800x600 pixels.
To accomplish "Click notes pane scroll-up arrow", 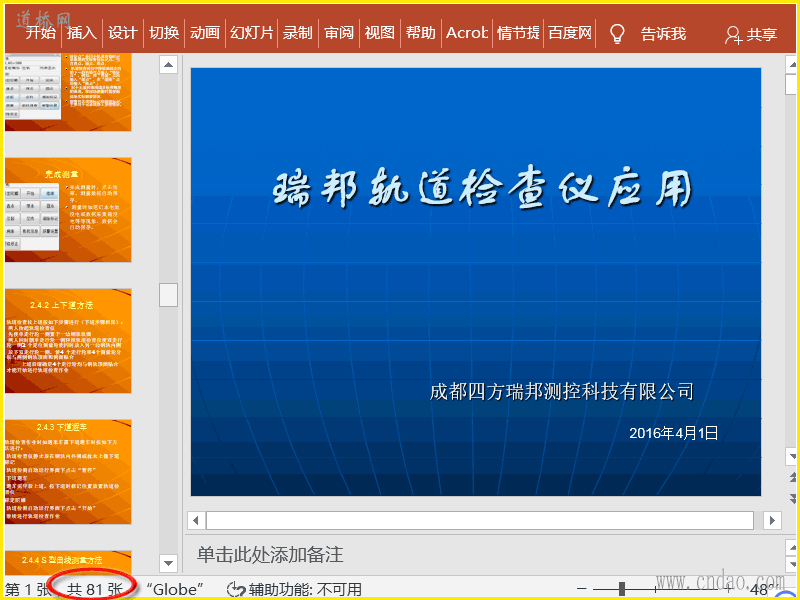I will [792, 548].
